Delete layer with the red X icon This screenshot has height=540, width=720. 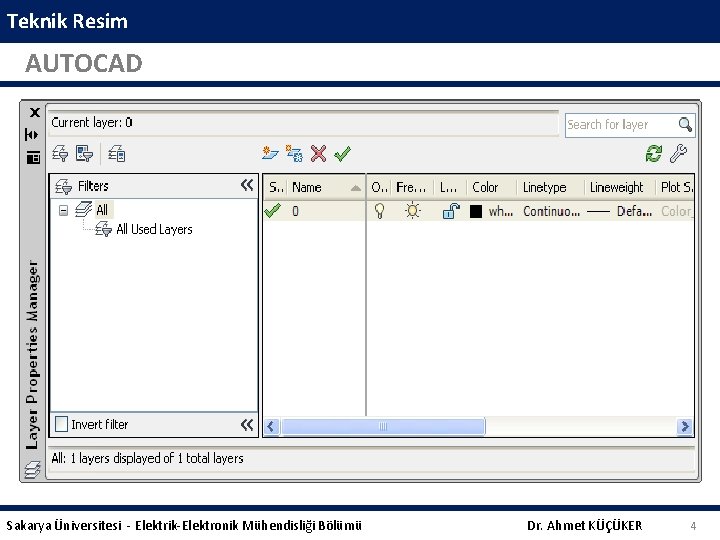point(318,153)
